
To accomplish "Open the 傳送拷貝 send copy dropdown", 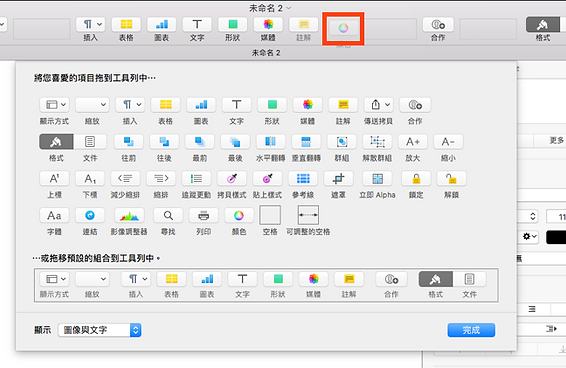I will tap(378, 105).
